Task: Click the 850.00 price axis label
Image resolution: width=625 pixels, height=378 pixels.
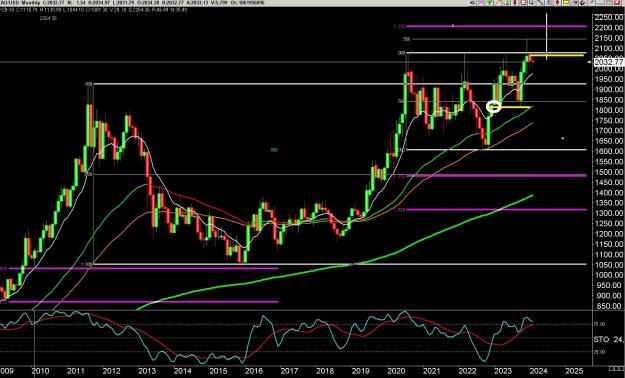Action: click(x=609, y=306)
